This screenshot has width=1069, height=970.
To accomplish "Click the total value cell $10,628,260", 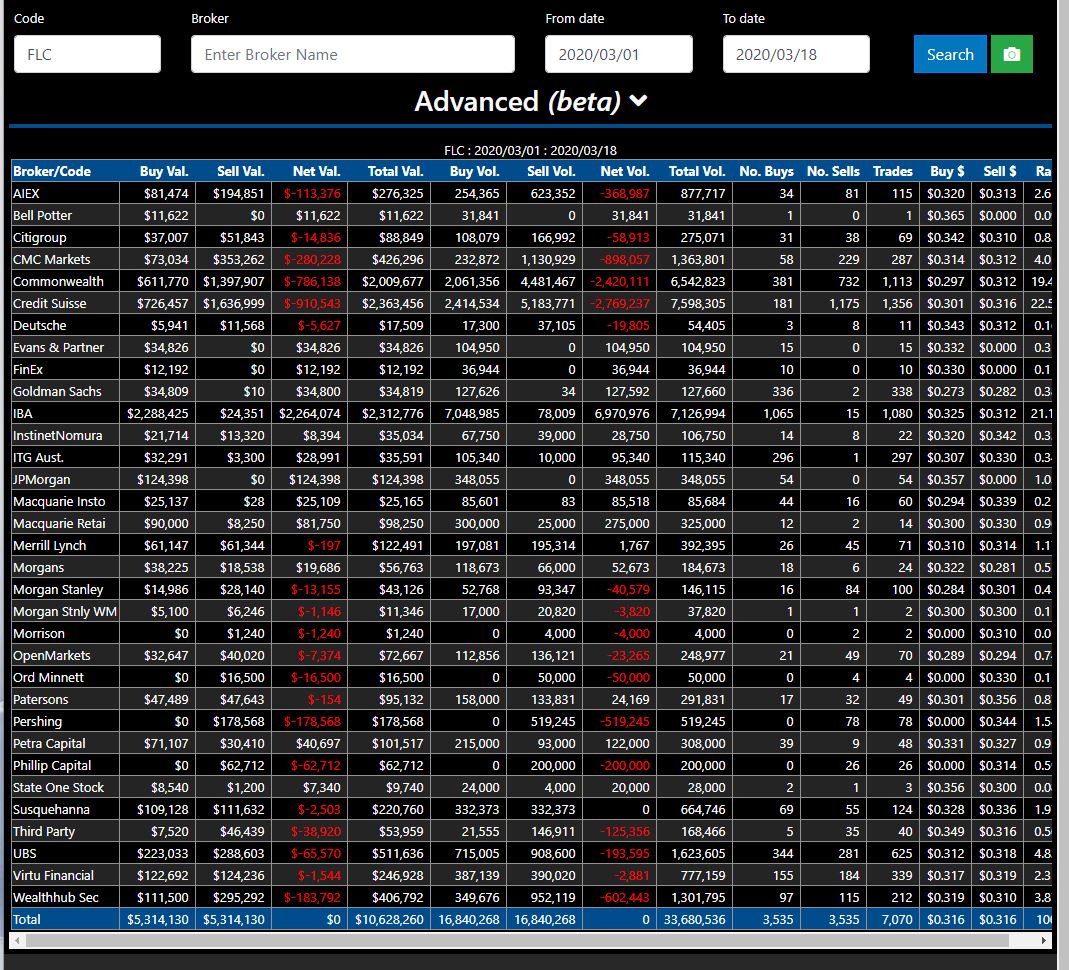I will click(389, 920).
